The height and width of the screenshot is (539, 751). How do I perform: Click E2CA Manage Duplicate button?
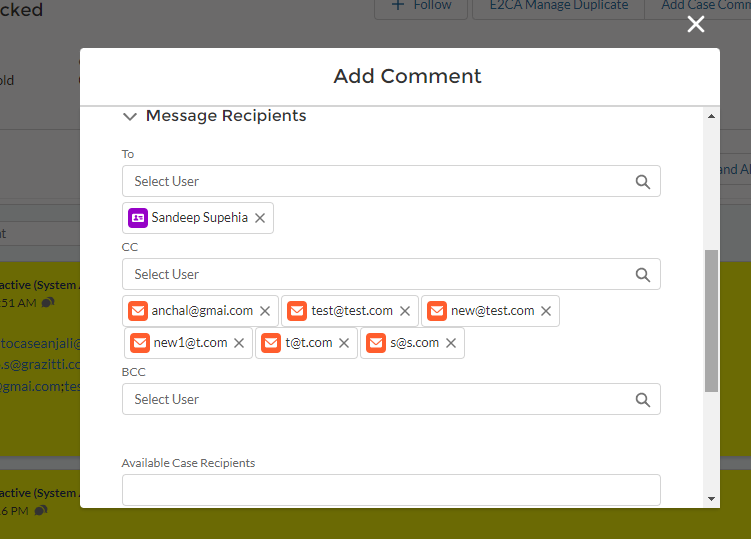tap(558, 6)
